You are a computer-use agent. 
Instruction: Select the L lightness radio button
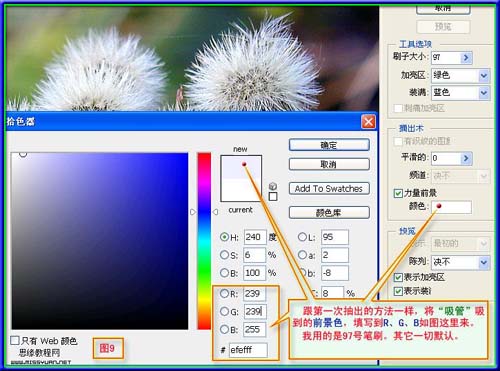pyautogui.click(x=302, y=237)
